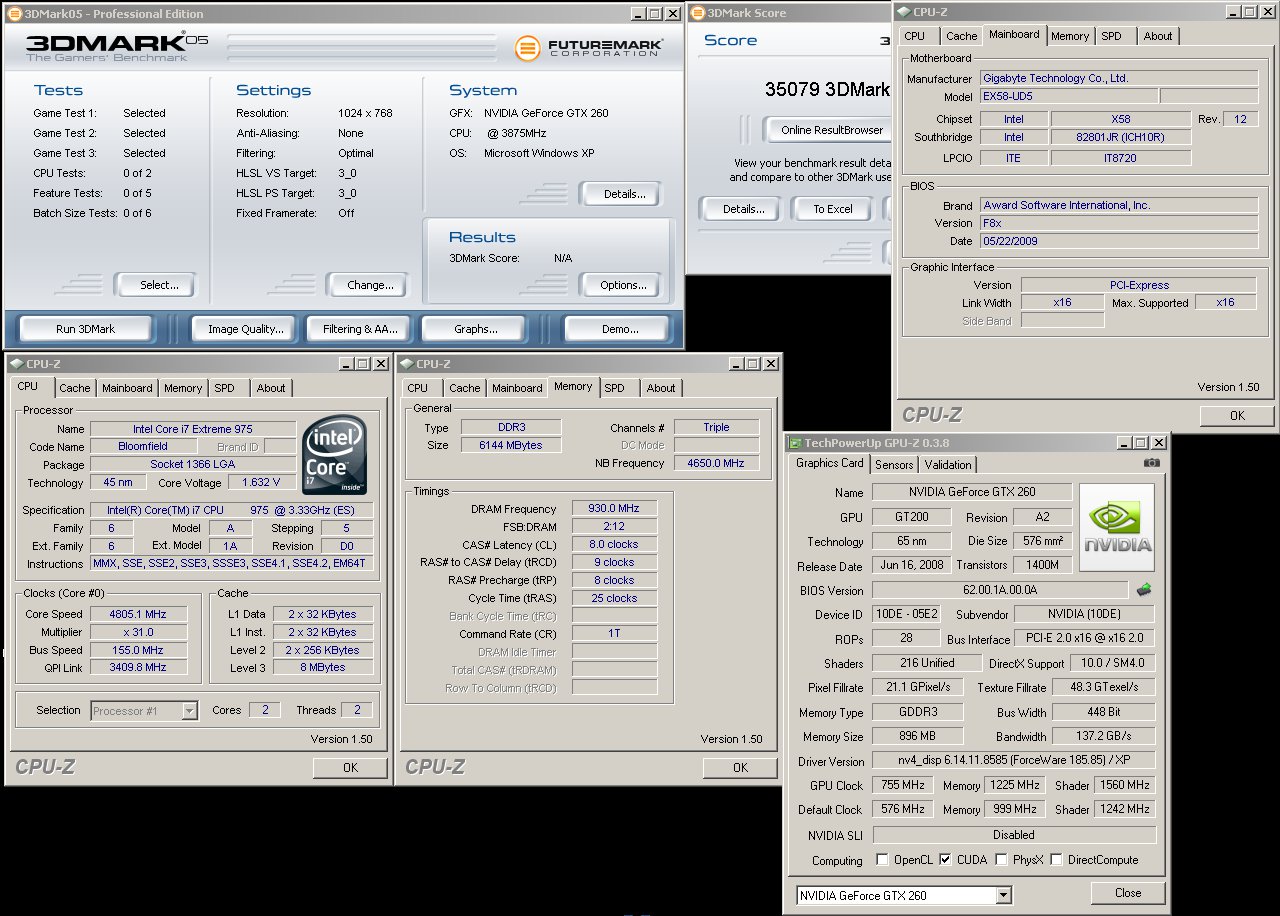
Task: Click Futuremark Corporation logo
Action: [587, 47]
